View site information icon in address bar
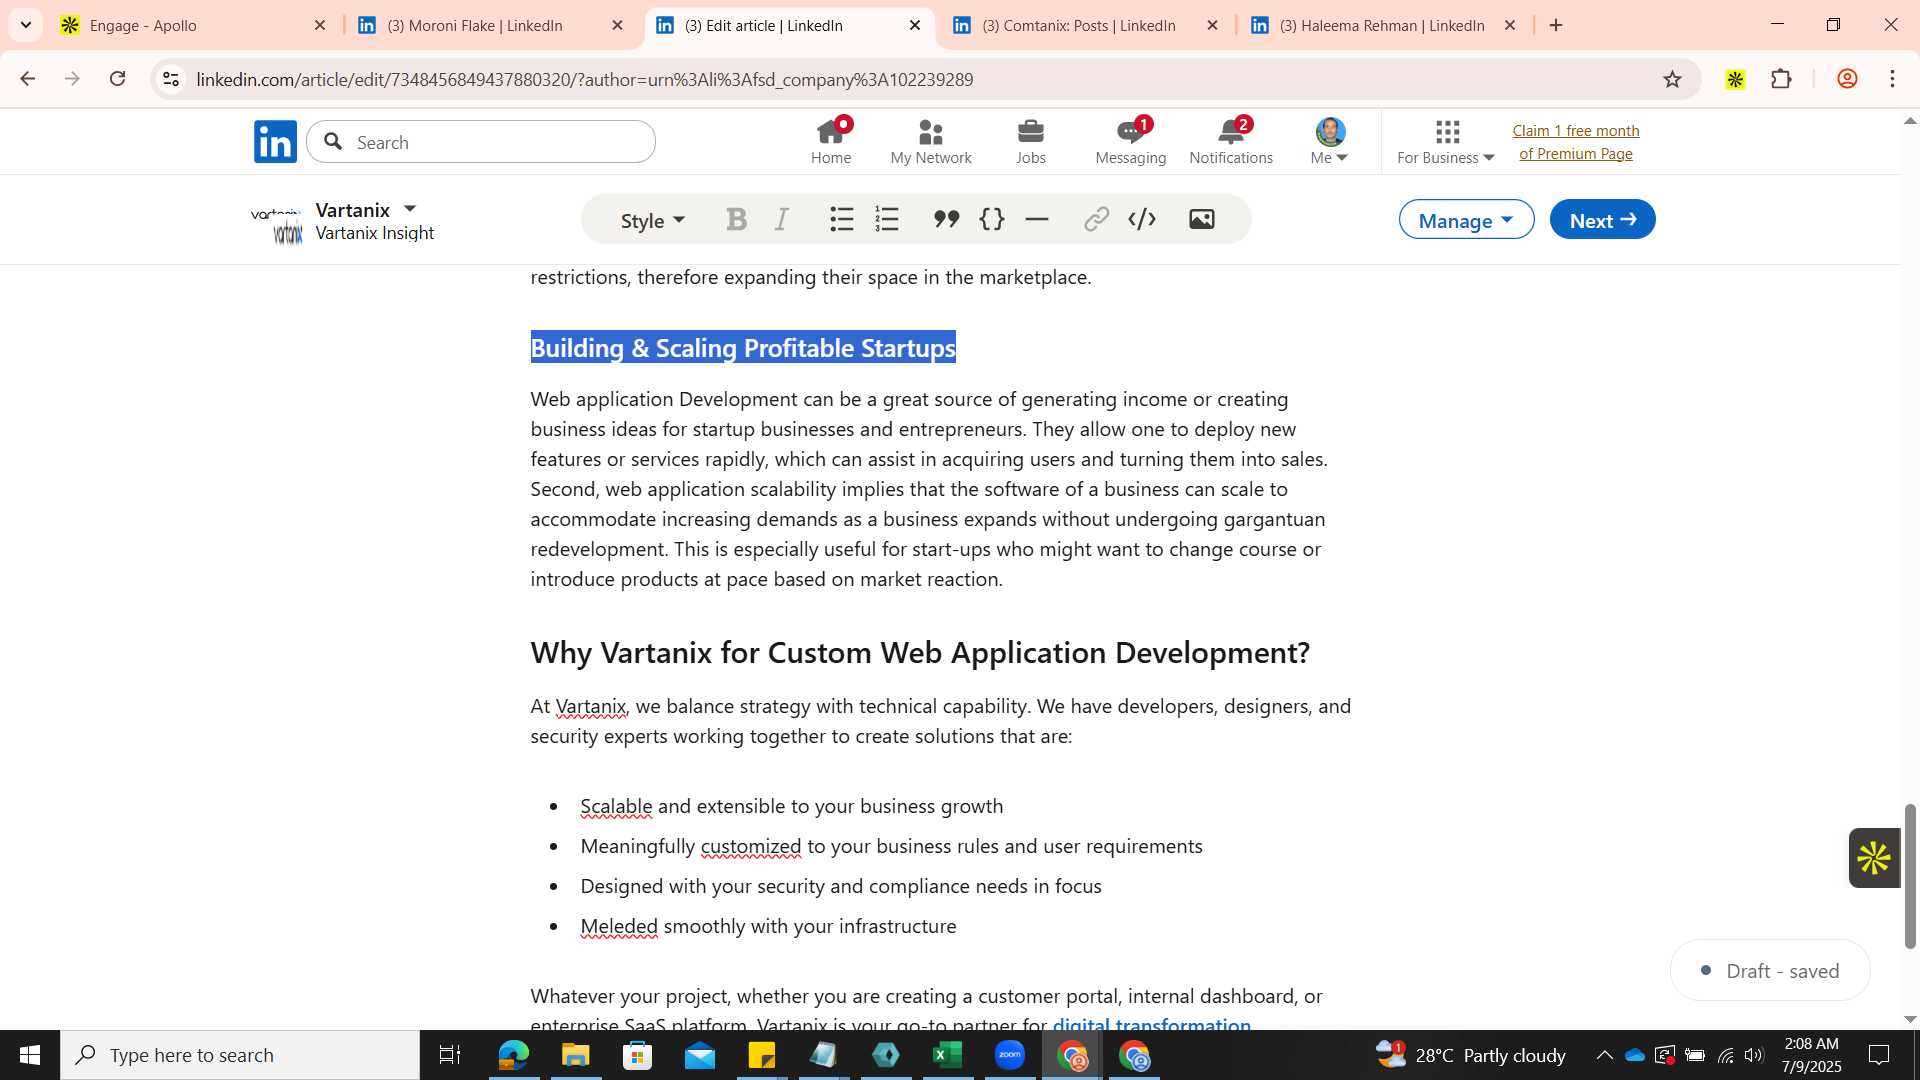 pyautogui.click(x=171, y=79)
